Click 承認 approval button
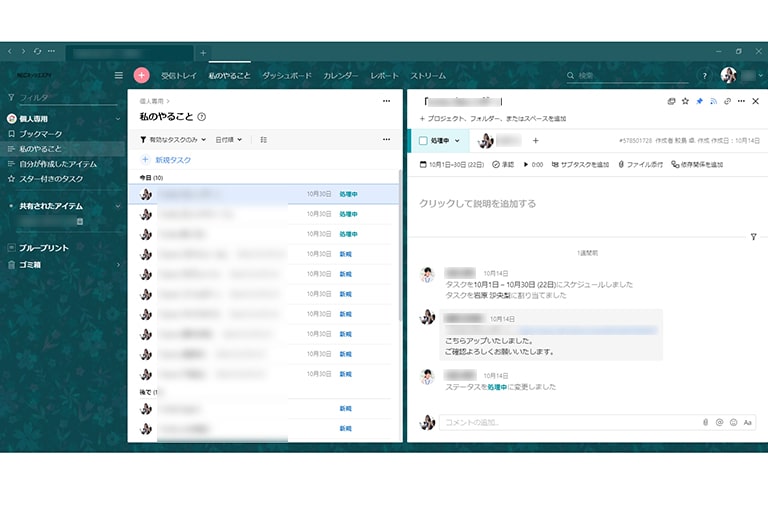 click(503, 165)
